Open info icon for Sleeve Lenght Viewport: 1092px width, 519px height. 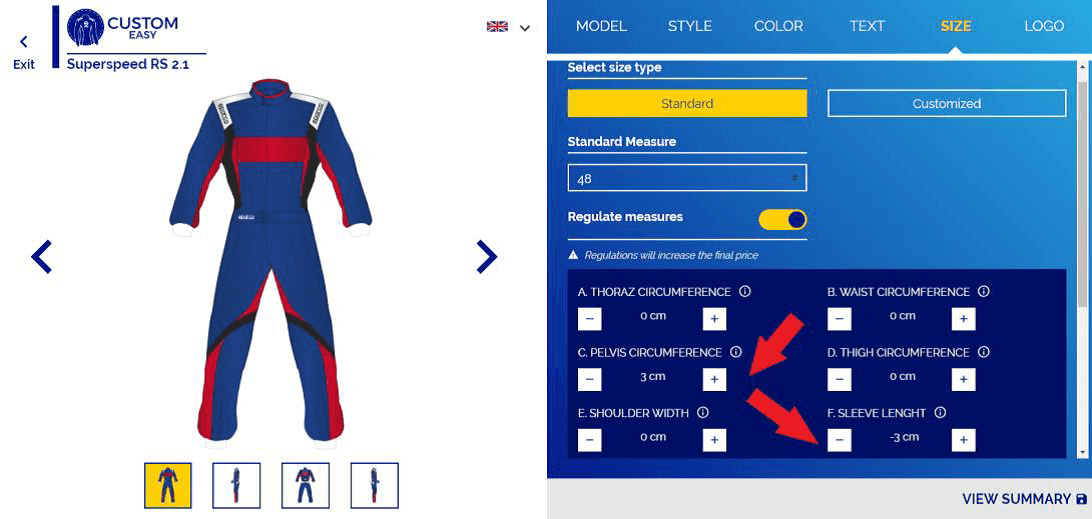pyautogui.click(x=939, y=412)
